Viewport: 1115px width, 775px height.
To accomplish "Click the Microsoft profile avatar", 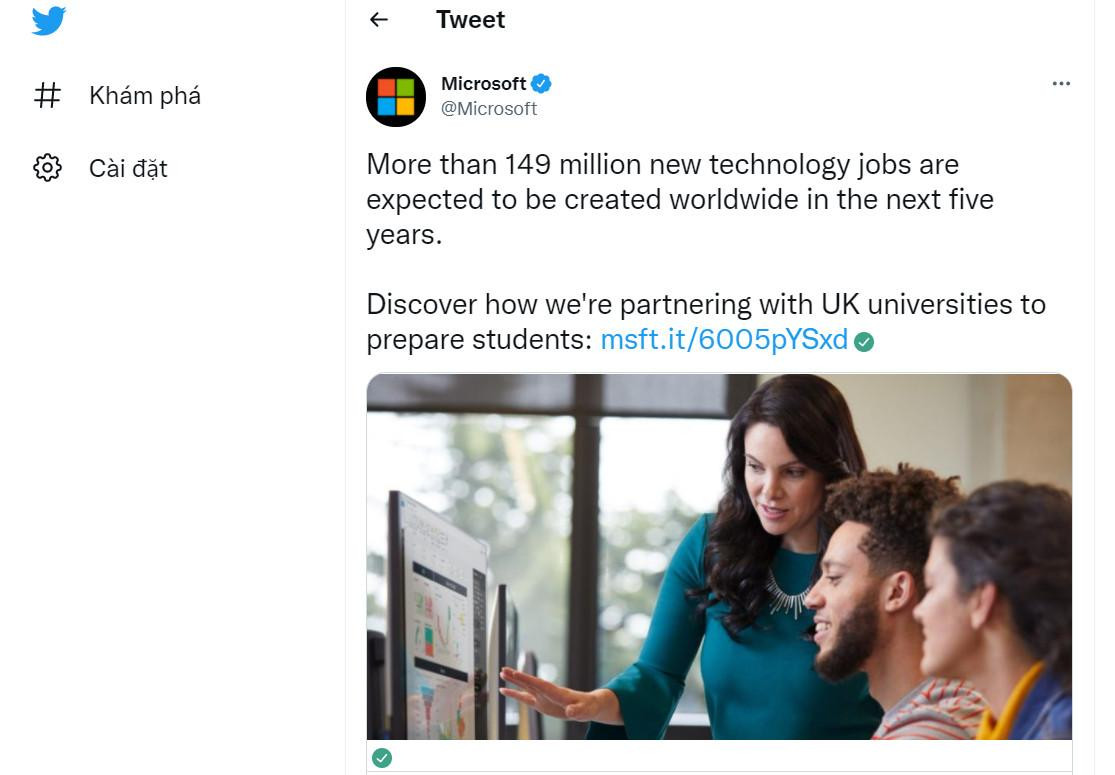I will click(396, 97).
